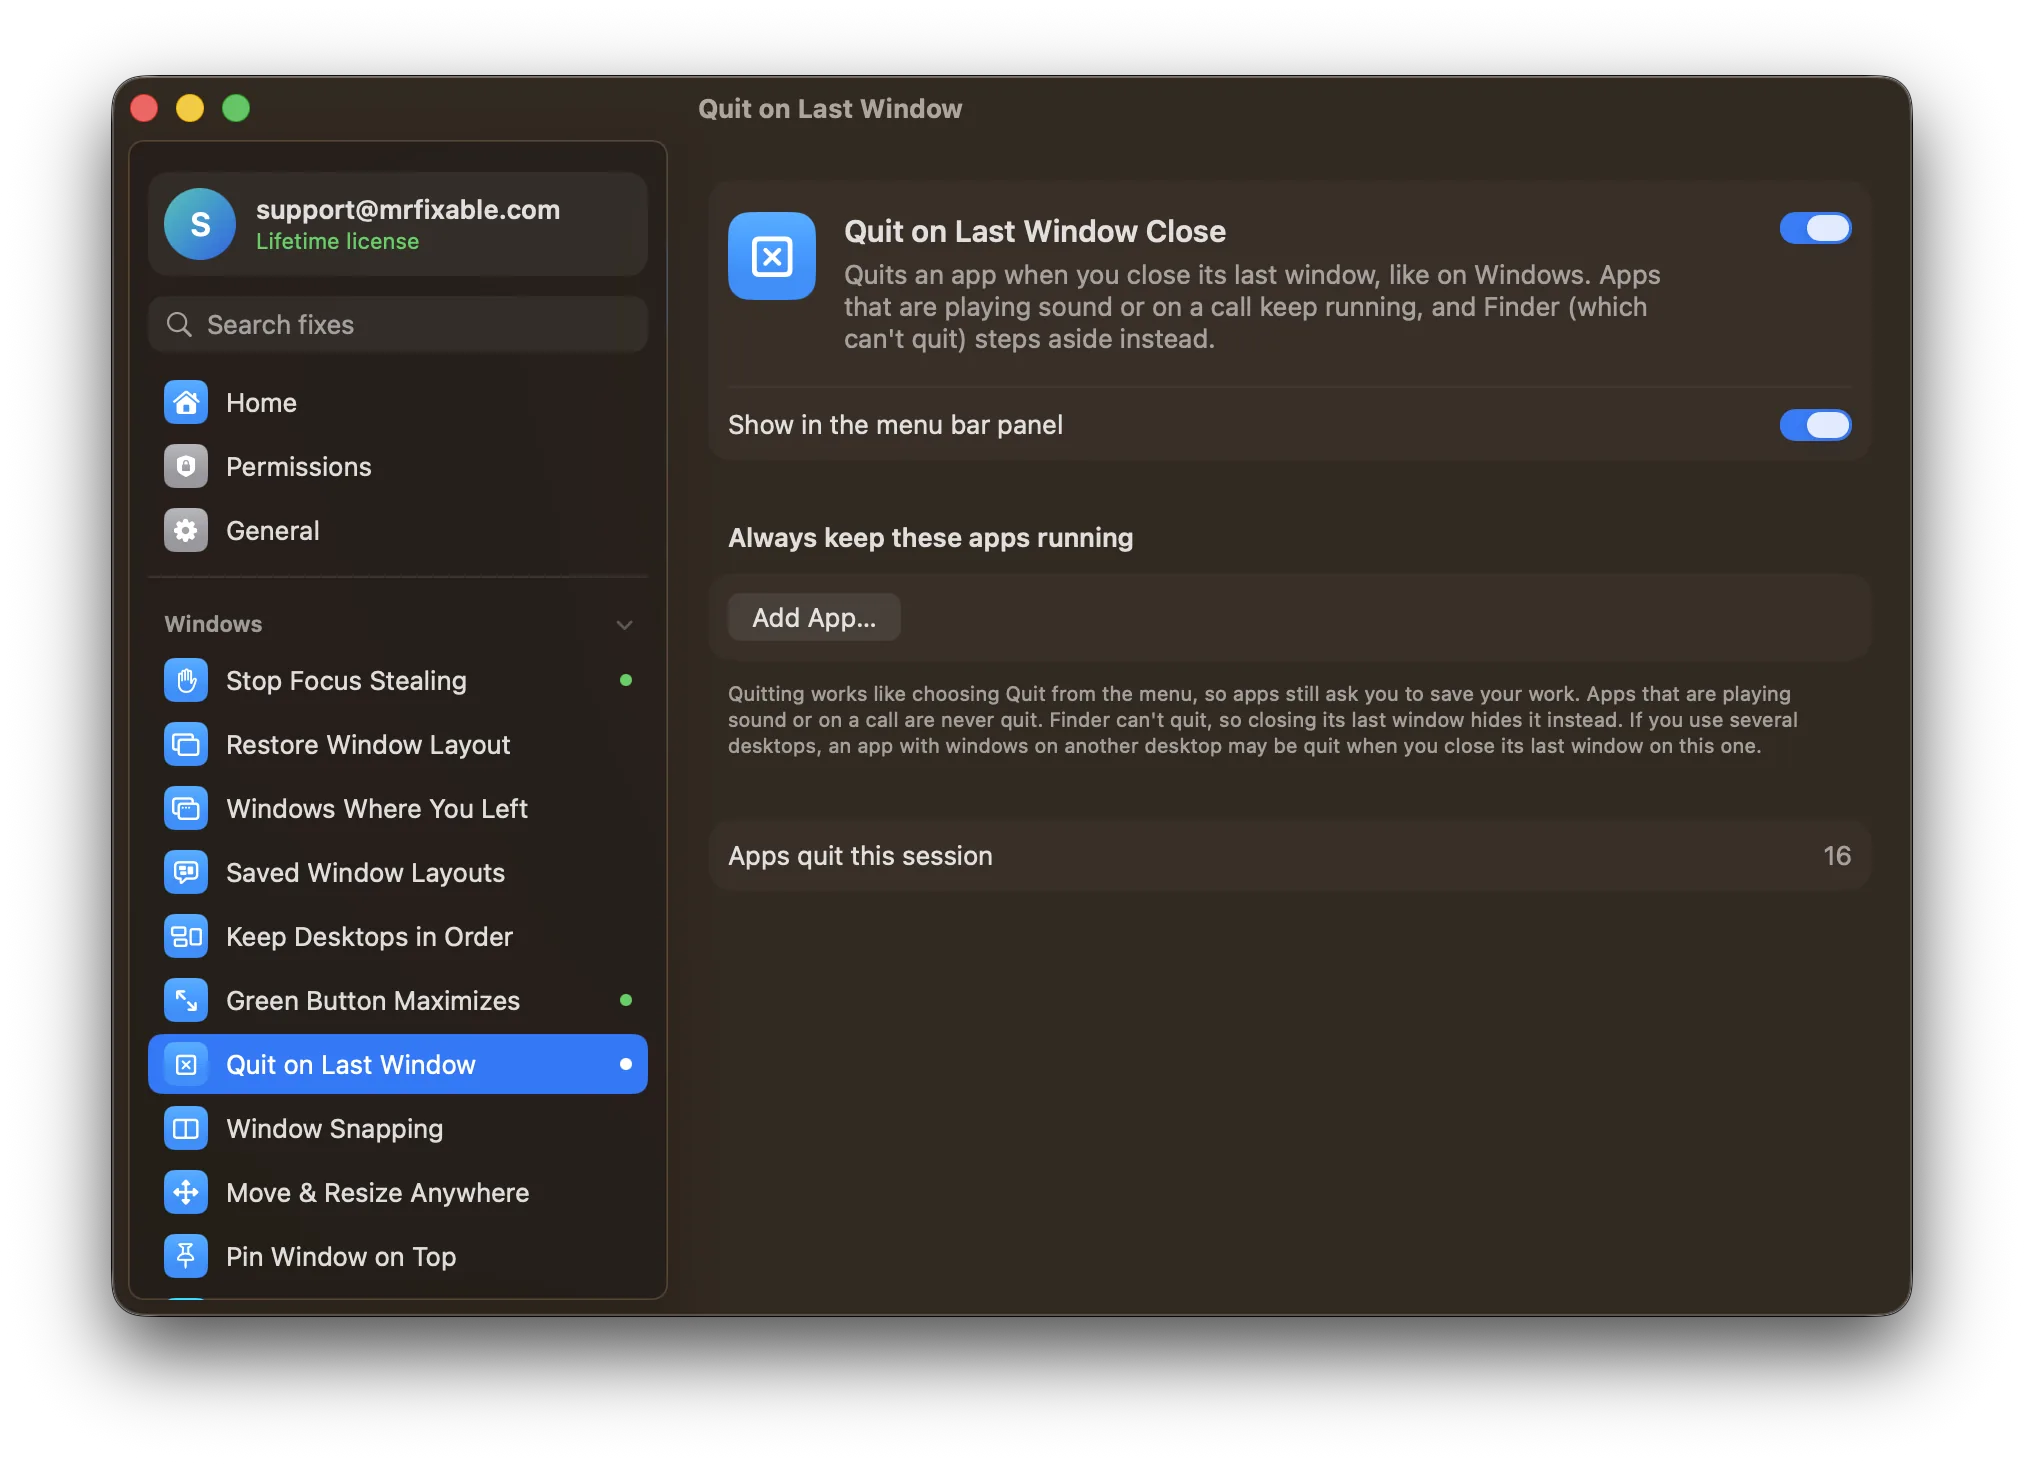Click the Always keep these apps running heading
2024x1464 pixels.
(x=930, y=538)
